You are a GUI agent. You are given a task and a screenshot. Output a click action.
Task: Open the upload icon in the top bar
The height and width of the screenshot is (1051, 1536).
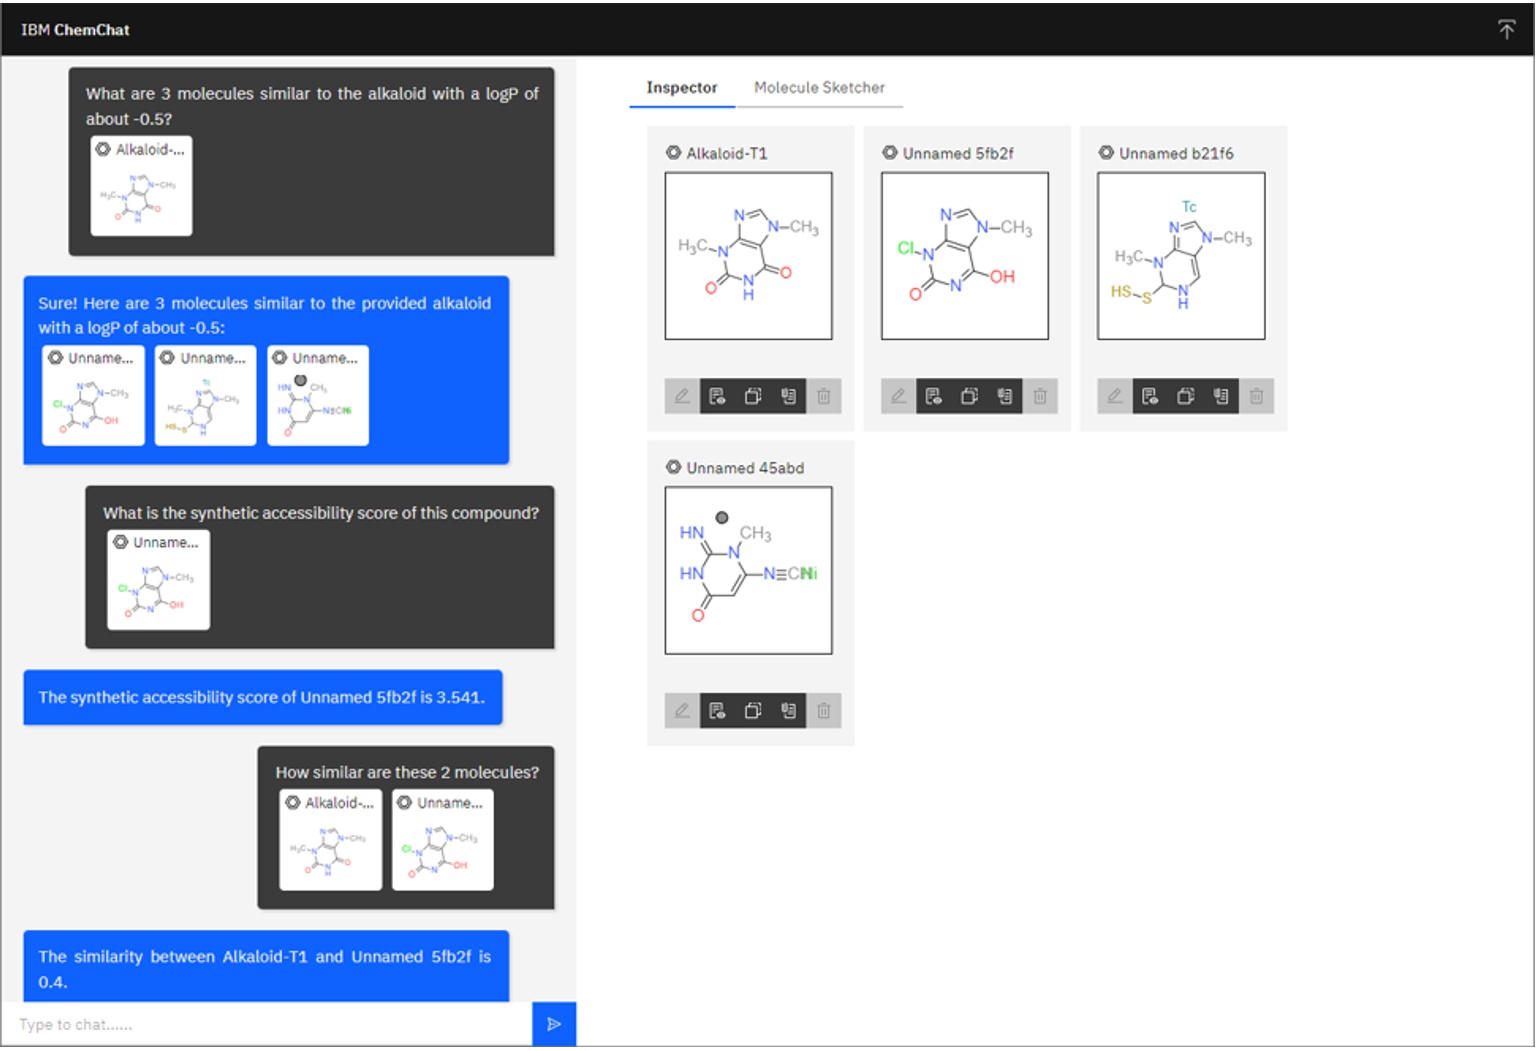(1507, 31)
